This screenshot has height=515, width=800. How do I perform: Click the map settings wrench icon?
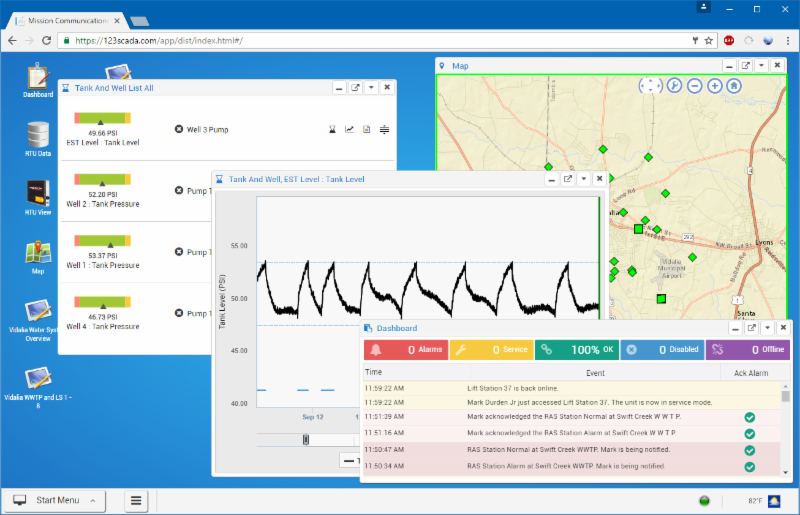tap(675, 86)
